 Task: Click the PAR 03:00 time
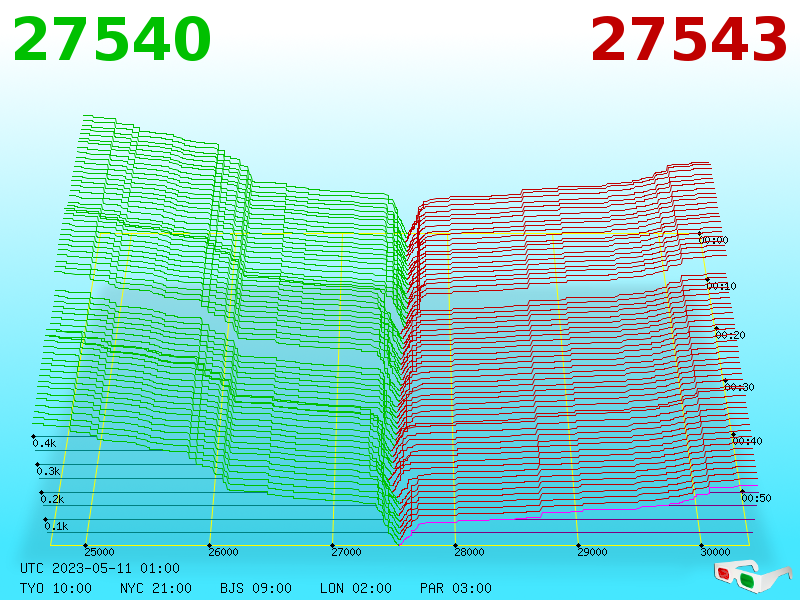[x=456, y=588]
